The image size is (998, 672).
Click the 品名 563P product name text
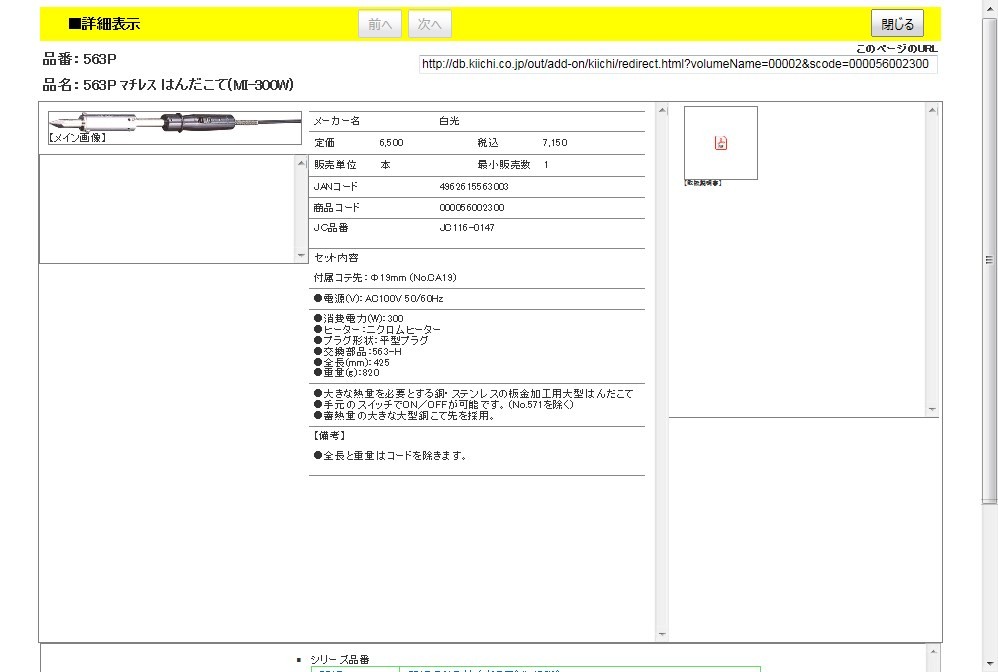point(168,85)
